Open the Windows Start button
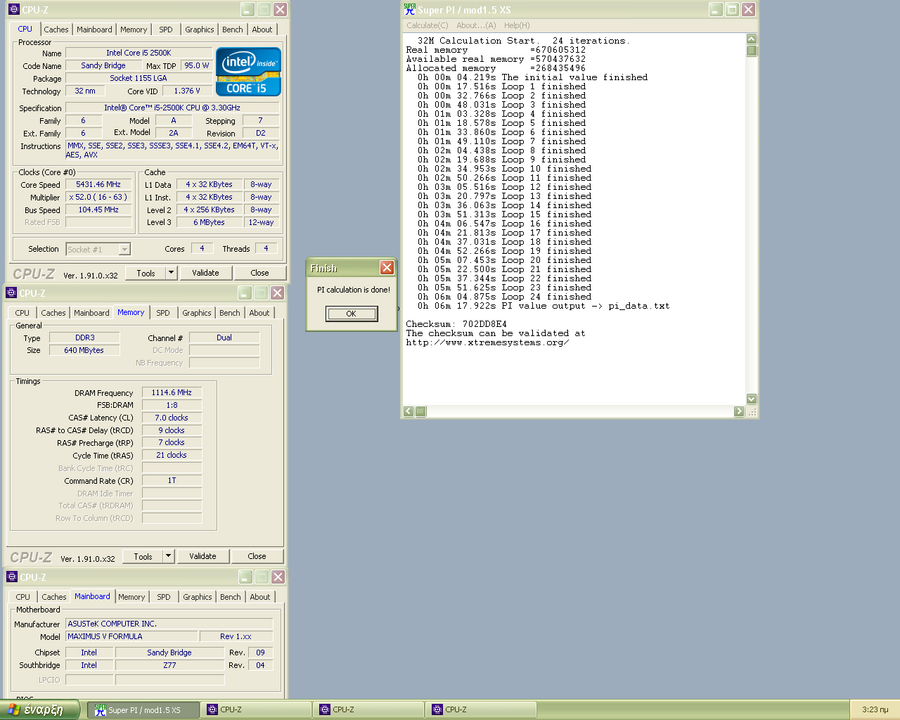900x720 pixels. coord(40,710)
